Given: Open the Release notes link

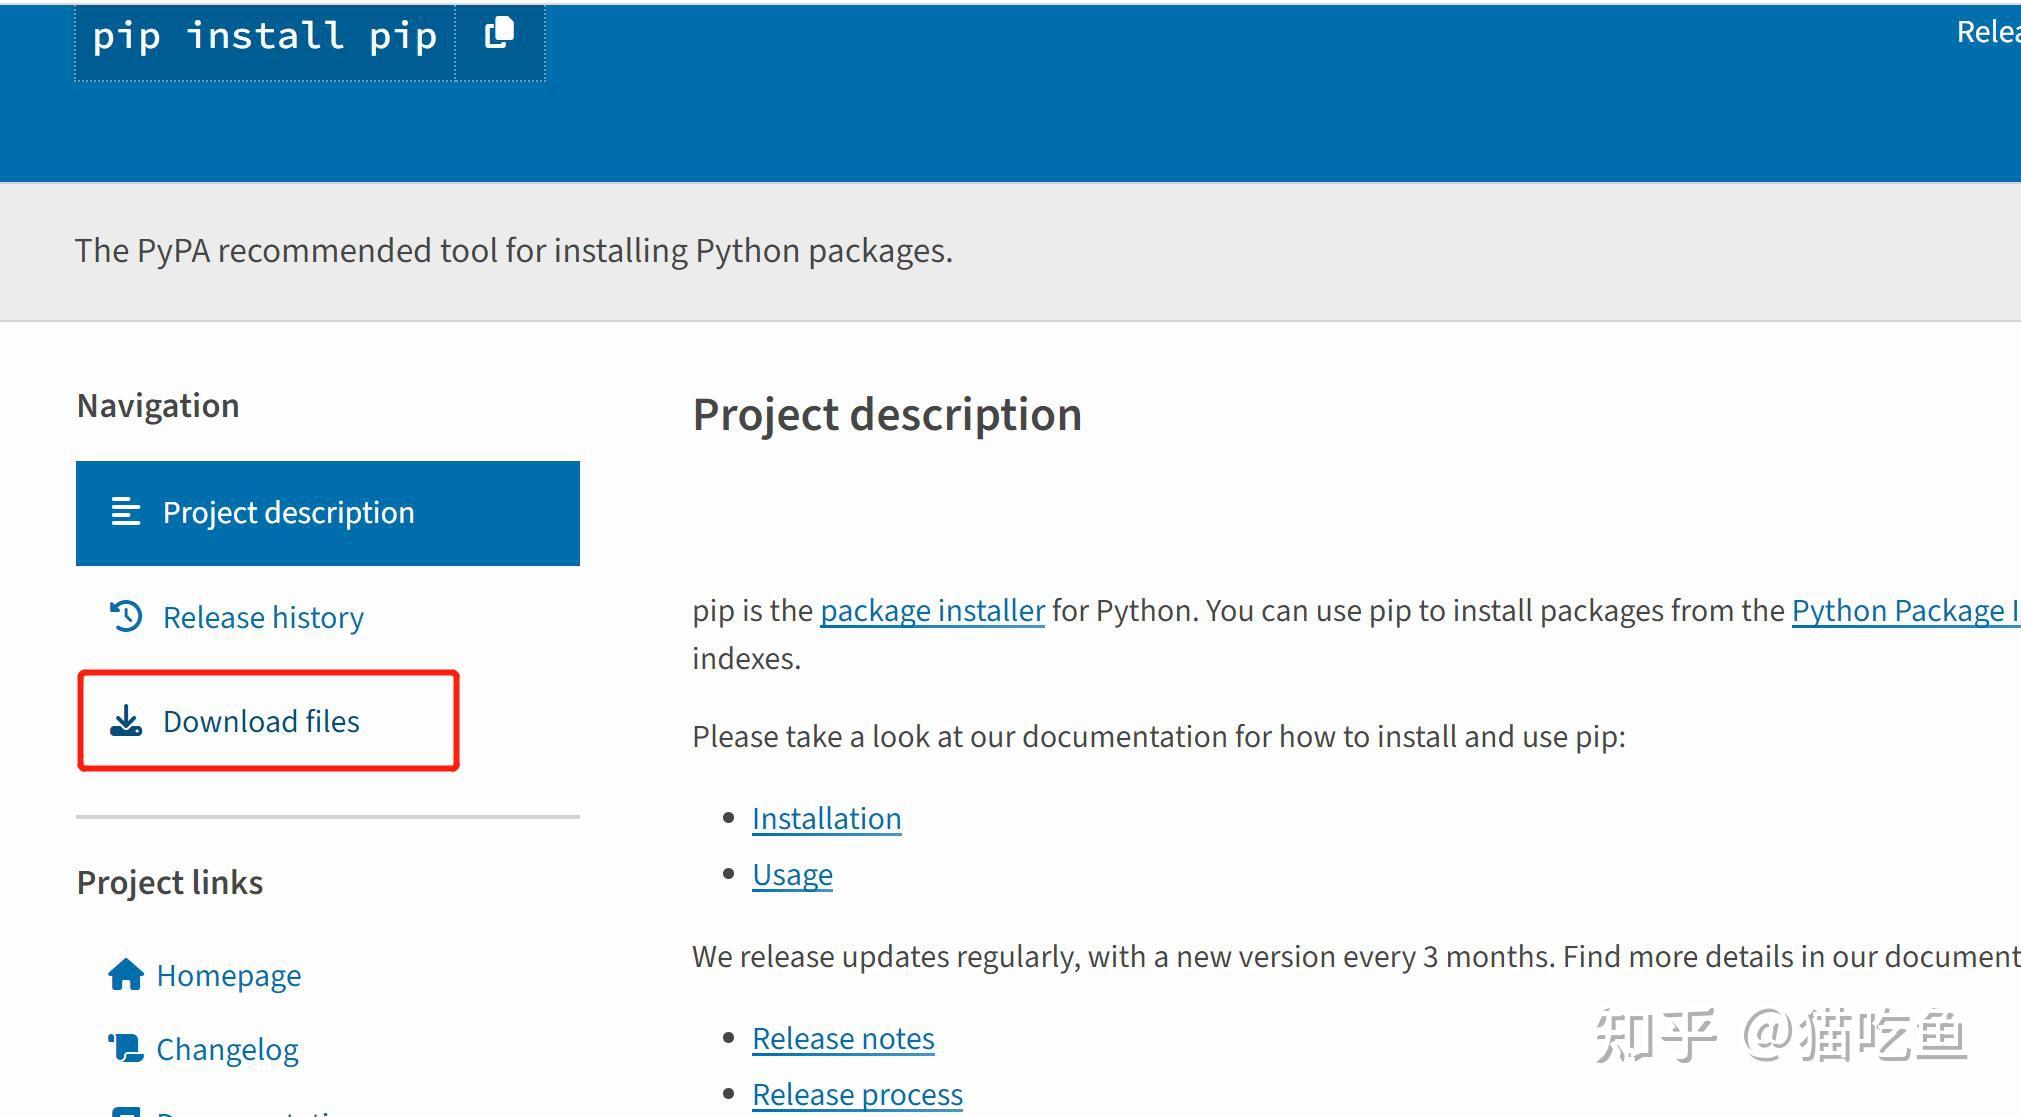Looking at the screenshot, I should tap(843, 1038).
